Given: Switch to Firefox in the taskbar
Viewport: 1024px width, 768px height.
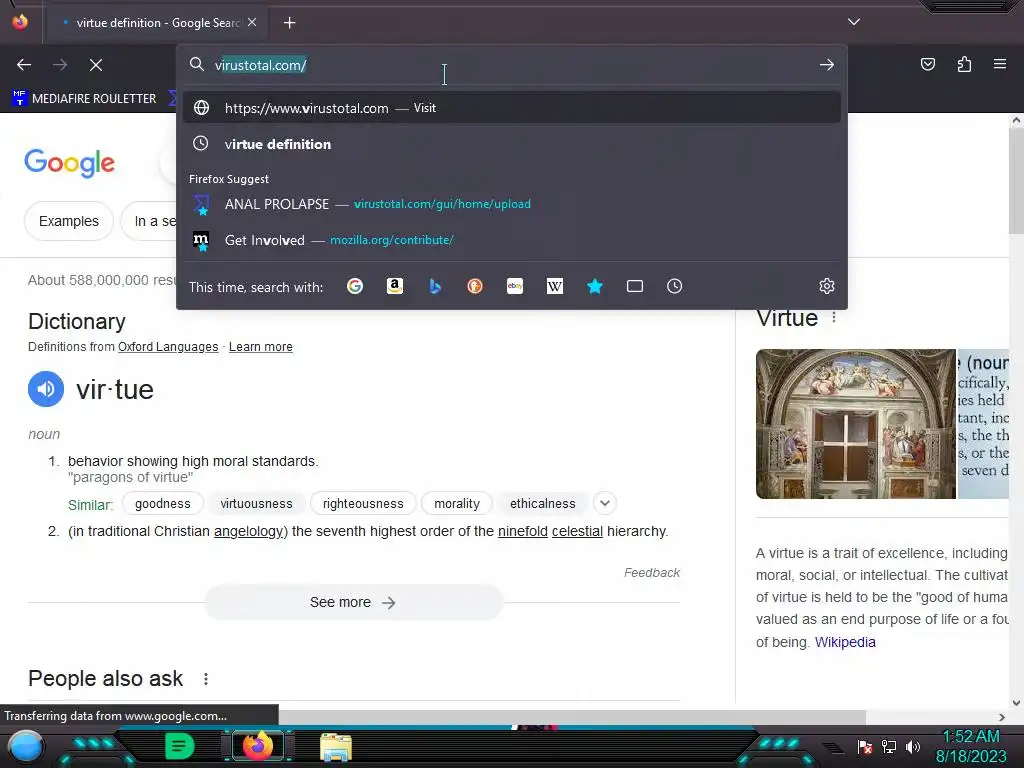Looking at the screenshot, I should [x=257, y=746].
